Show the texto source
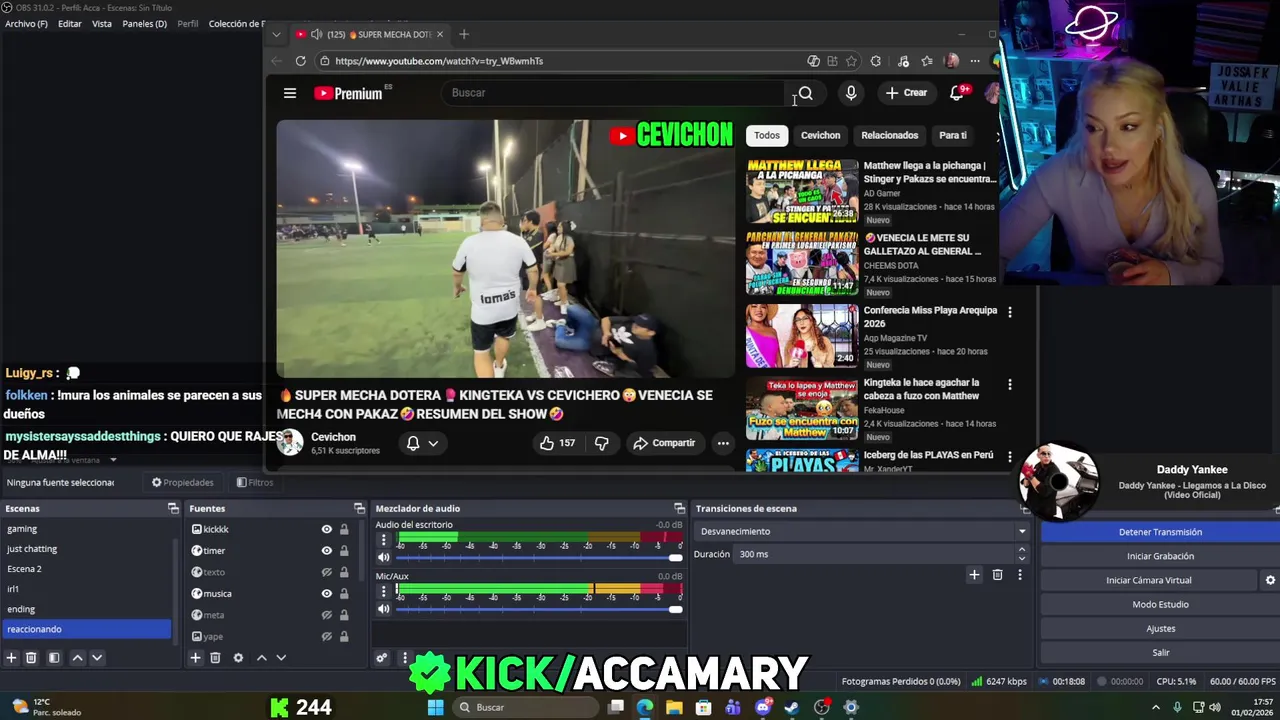Screen dimensions: 1280x720 326,572
